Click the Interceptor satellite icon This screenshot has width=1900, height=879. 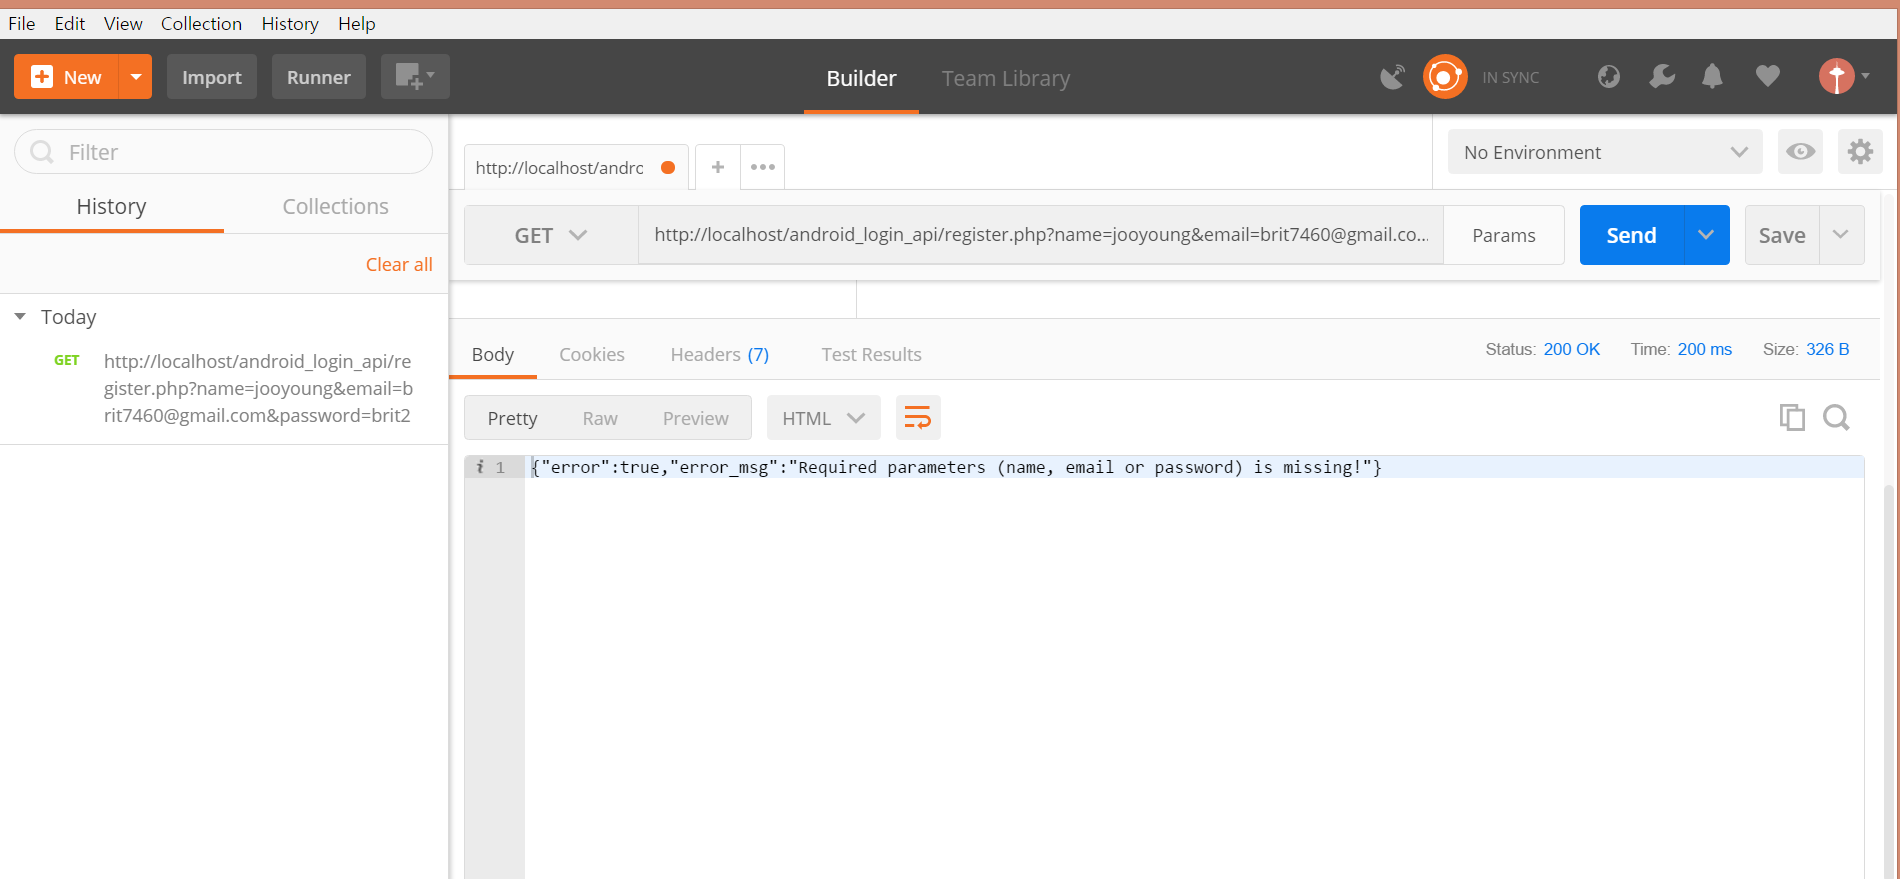[1392, 77]
